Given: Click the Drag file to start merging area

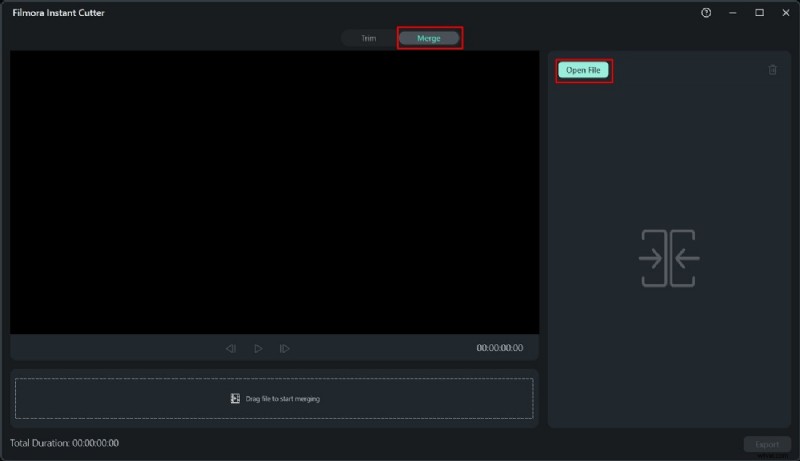Looking at the screenshot, I should tap(274, 398).
